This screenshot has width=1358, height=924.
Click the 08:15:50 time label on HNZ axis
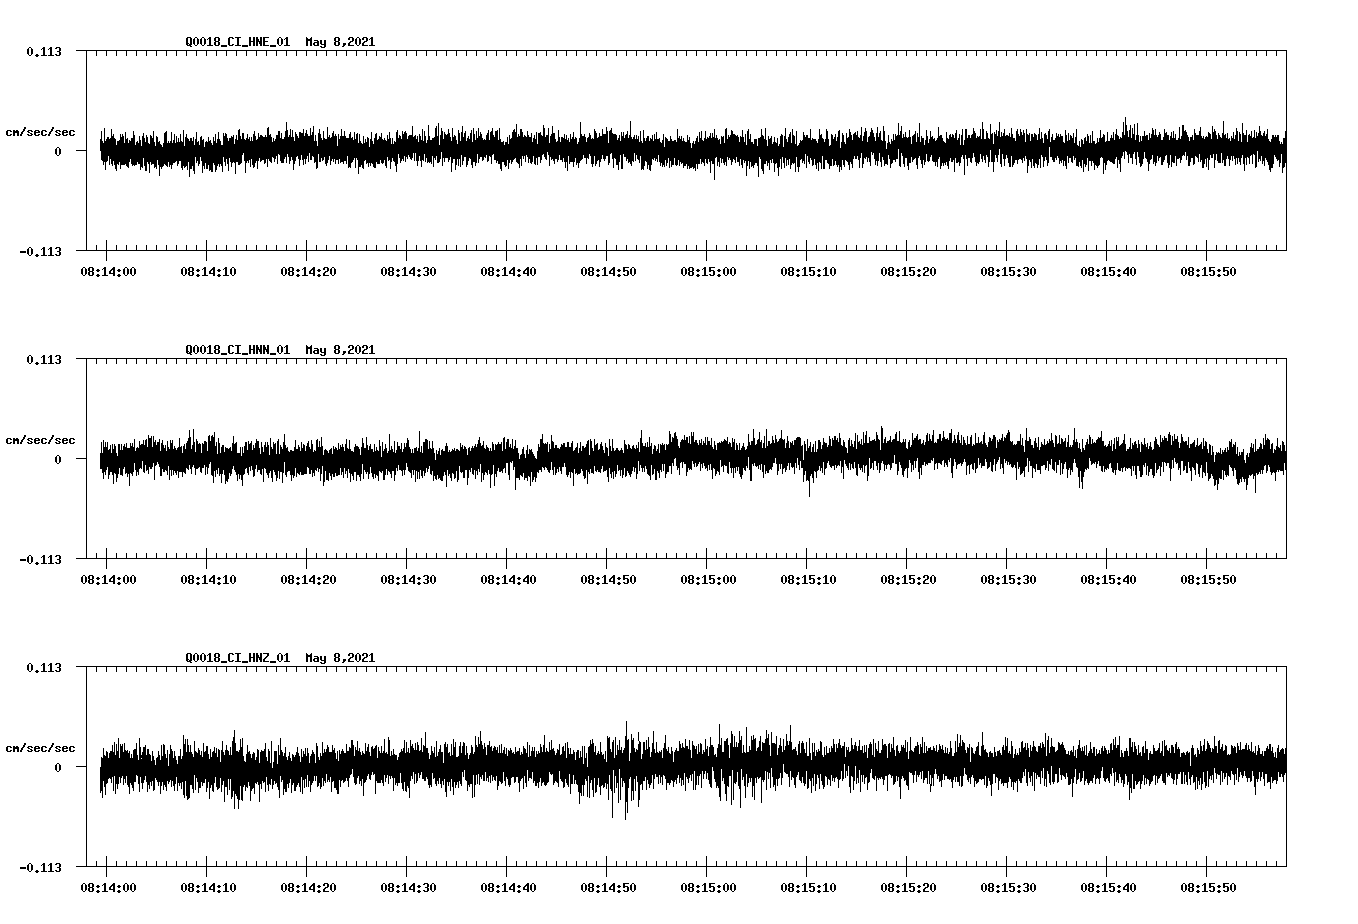coord(1210,886)
